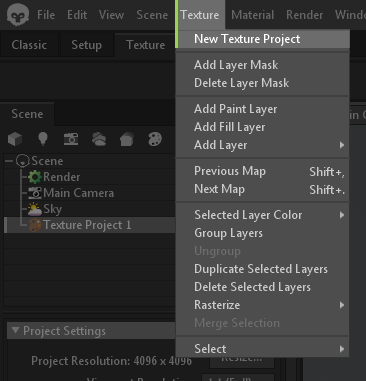
Task: Select the Render item in scene tree
Action: [61, 177]
